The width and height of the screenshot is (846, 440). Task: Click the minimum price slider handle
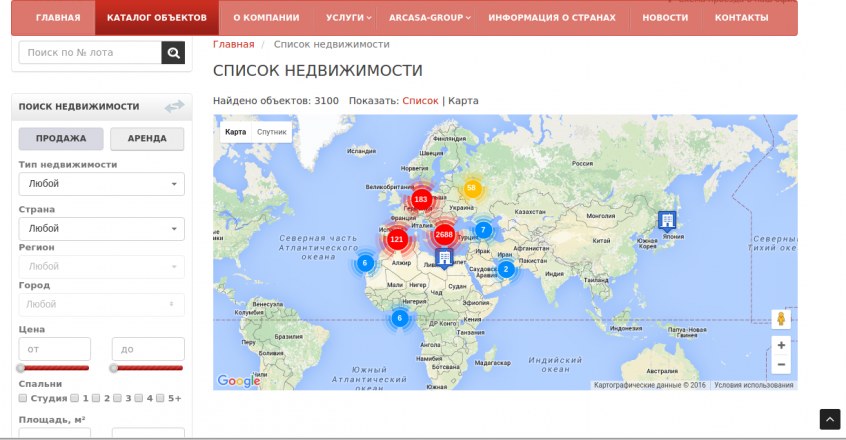click(21, 368)
